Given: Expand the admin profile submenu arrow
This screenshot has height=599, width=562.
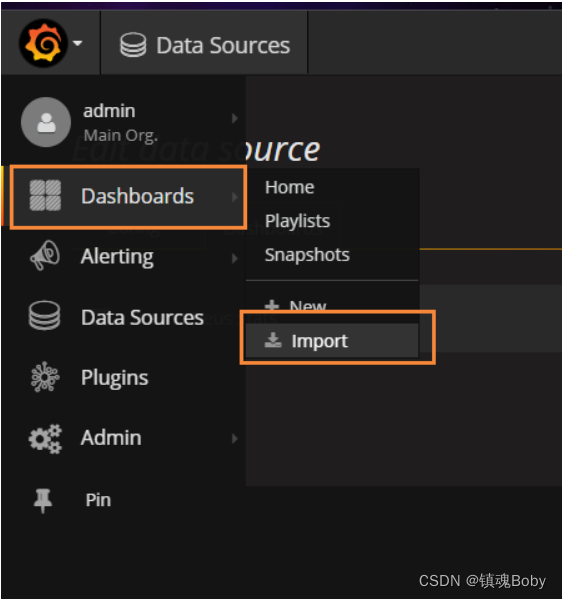Looking at the screenshot, I should point(235,118).
